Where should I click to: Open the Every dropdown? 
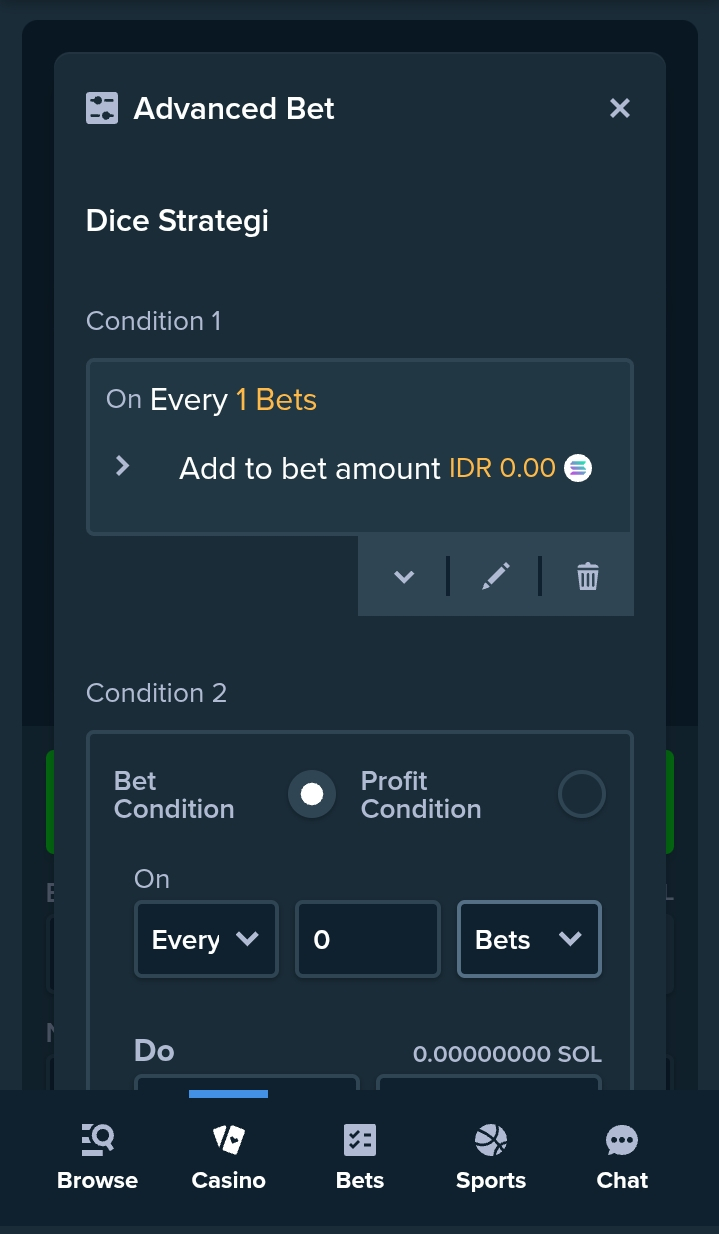[206, 939]
